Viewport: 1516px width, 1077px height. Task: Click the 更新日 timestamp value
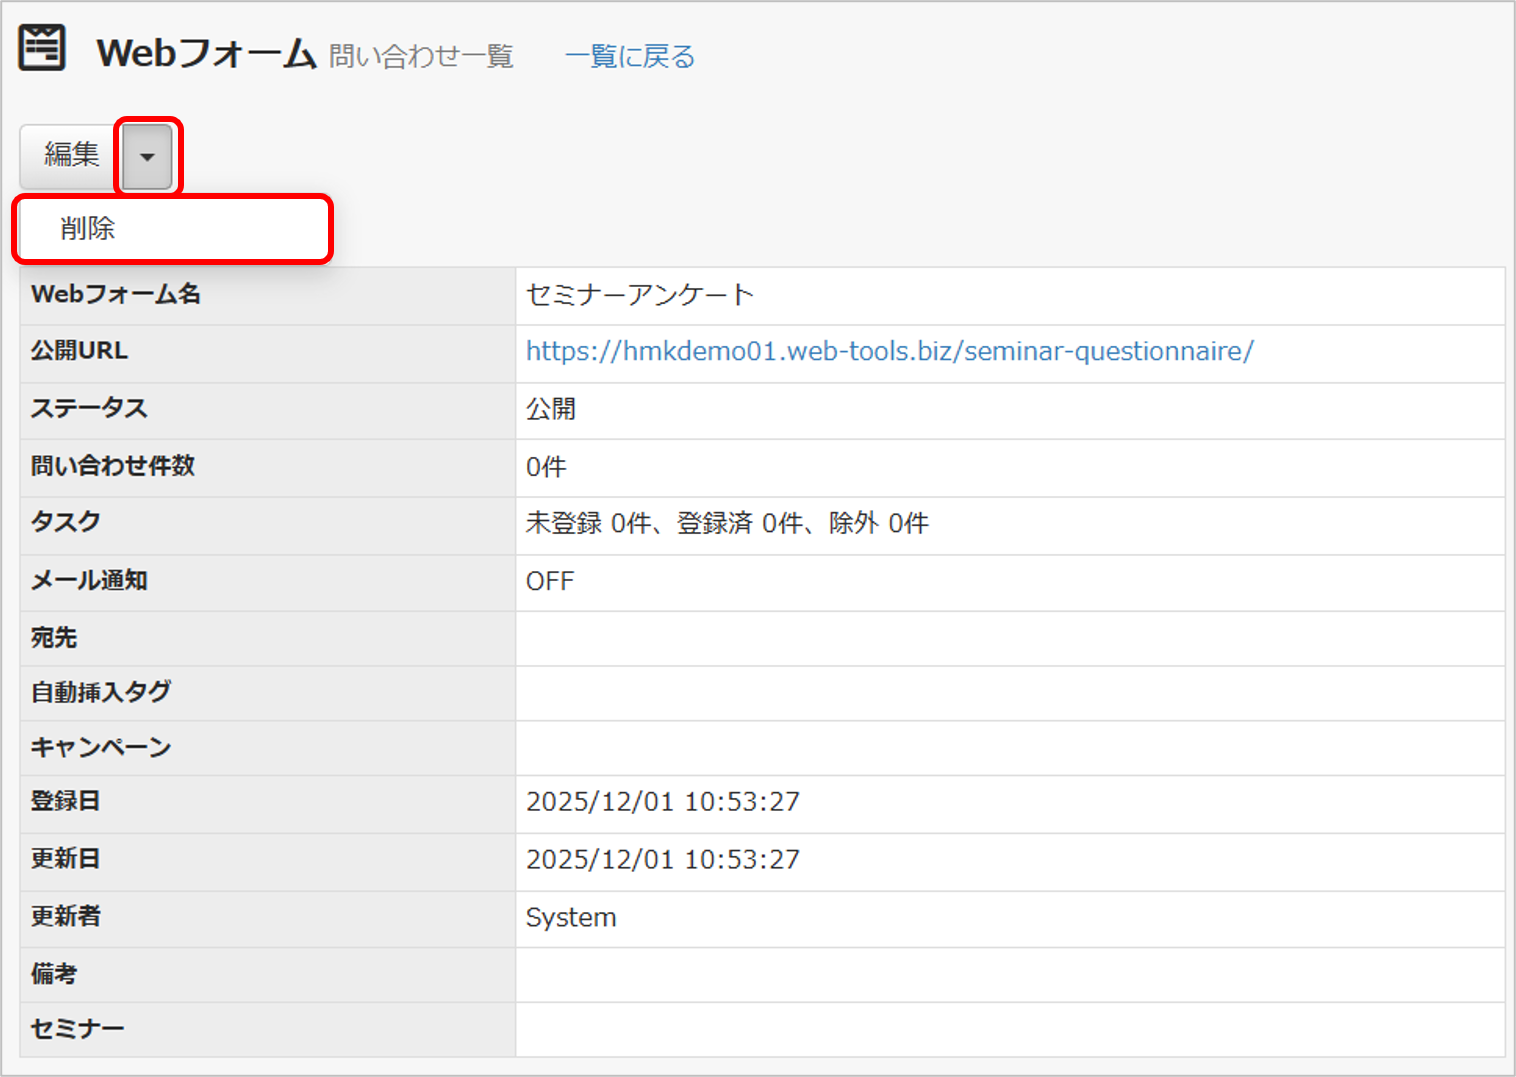coord(663,859)
